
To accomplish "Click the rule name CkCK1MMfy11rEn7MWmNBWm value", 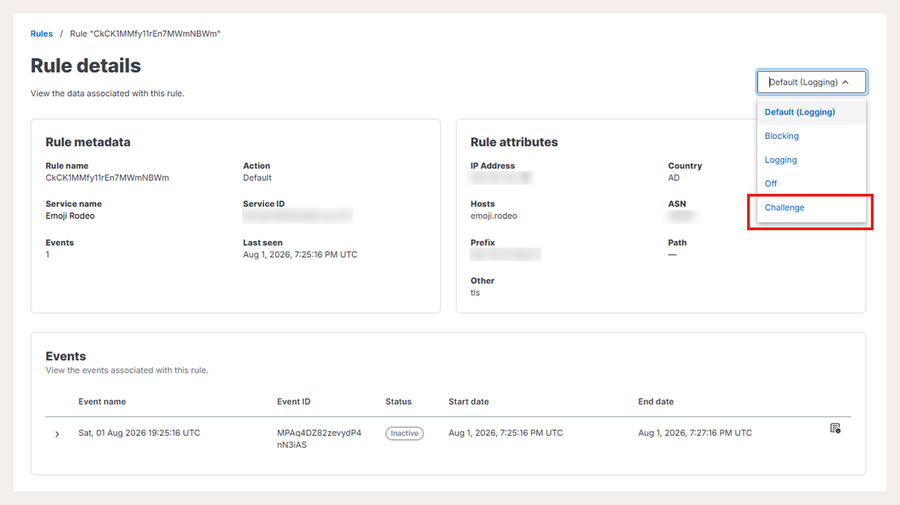I will point(107,178).
